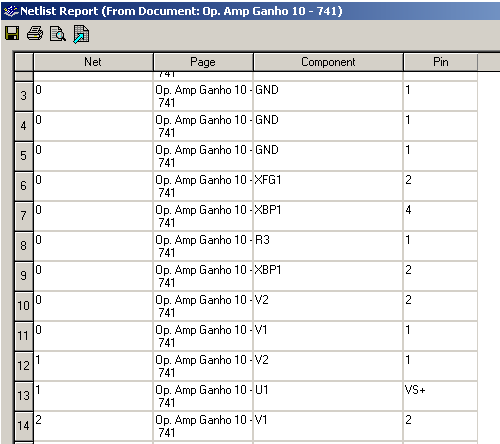Select row header number 7
This screenshot has height=444, width=500.
[x=24, y=216]
